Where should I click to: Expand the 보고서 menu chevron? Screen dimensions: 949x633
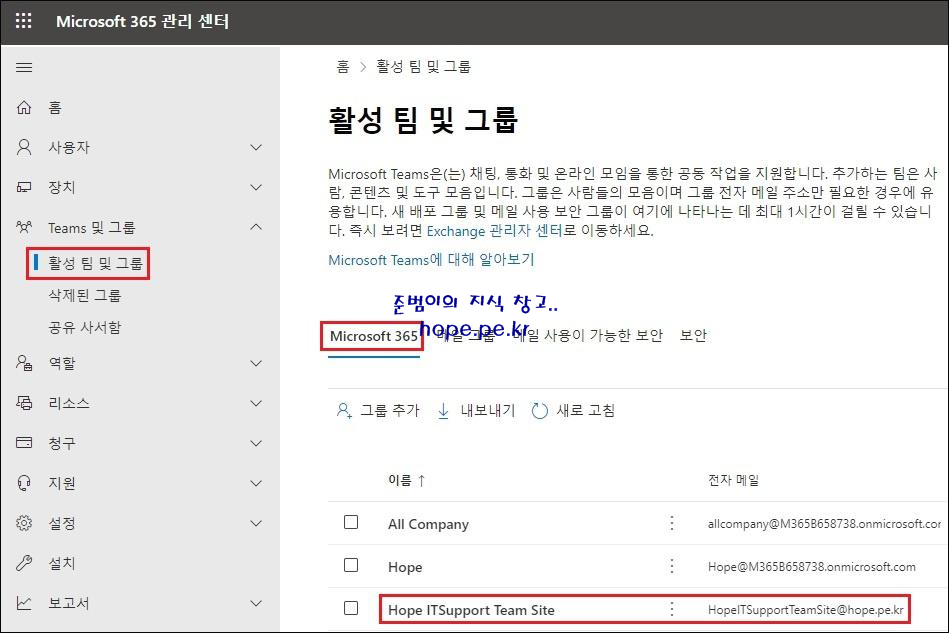[x=256, y=603]
